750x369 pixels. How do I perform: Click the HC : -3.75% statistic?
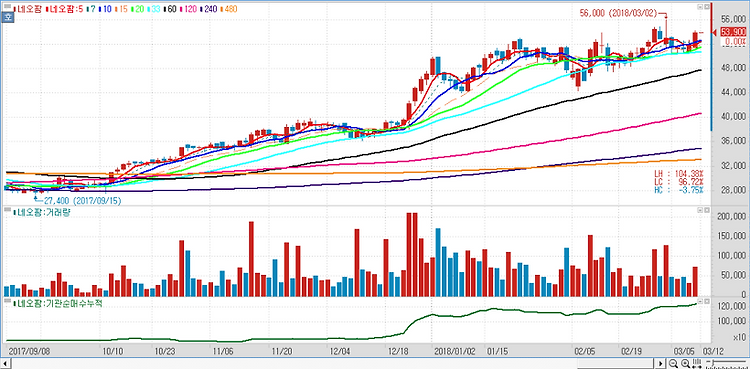coord(679,190)
